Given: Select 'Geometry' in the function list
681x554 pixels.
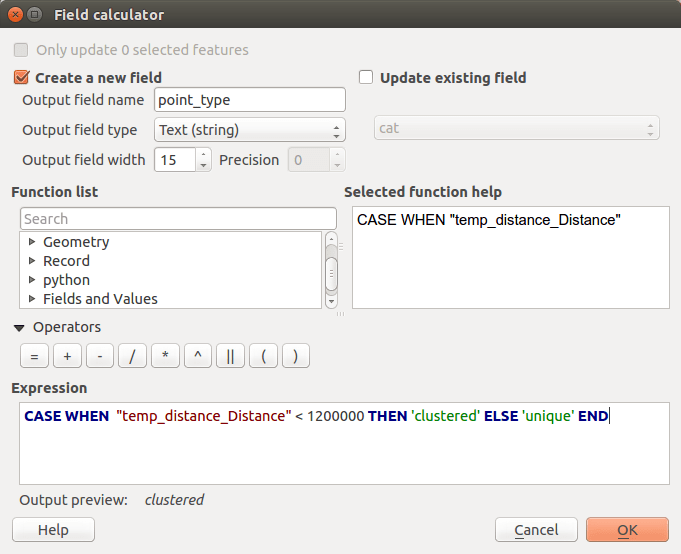Looking at the screenshot, I should tap(76, 242).
